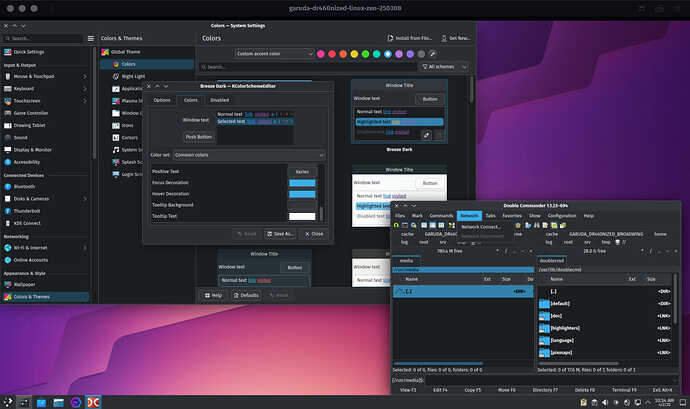The image size is (690, 409).
Task: Click Delete F8 button in Double Commander
Action: tap(584, 390)
